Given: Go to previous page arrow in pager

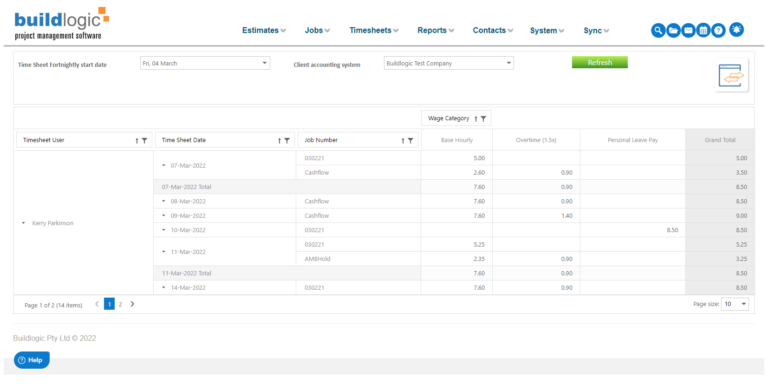Looking at the screenshot, I should pyautogui.click(x=97, y=304).
